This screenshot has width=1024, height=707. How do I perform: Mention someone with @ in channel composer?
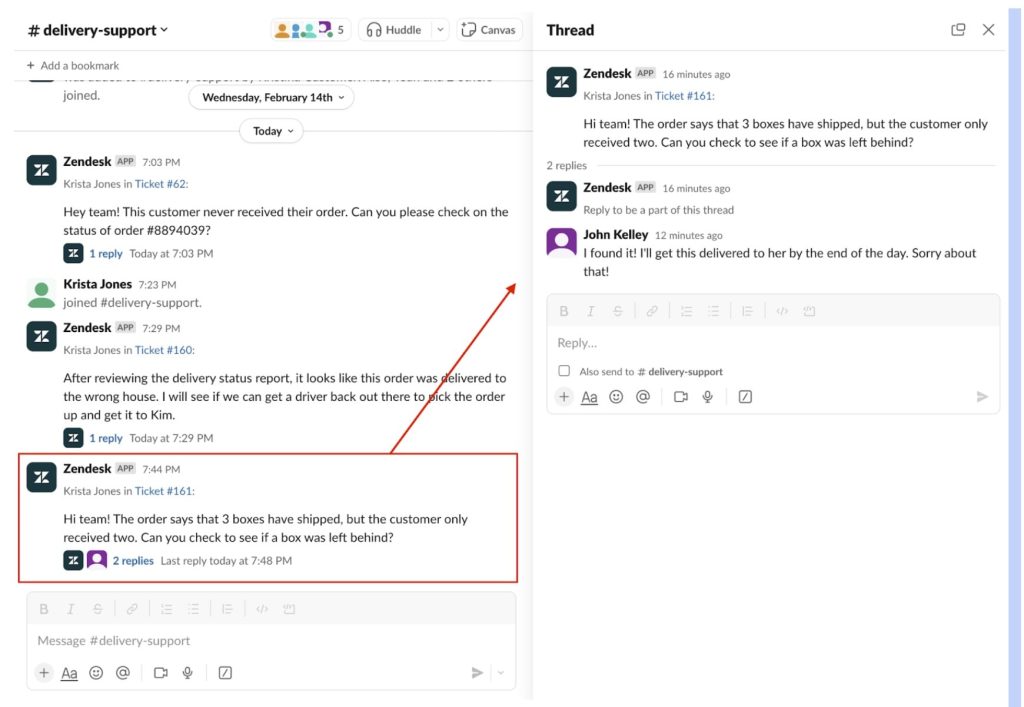pyautogui.click(x=123, y=672)
